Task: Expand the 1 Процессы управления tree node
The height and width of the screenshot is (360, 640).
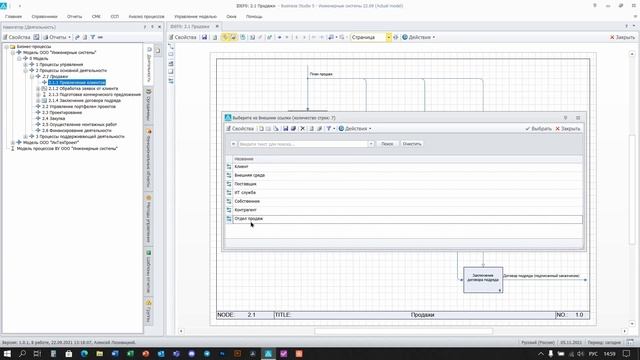Action: [25, 64]
